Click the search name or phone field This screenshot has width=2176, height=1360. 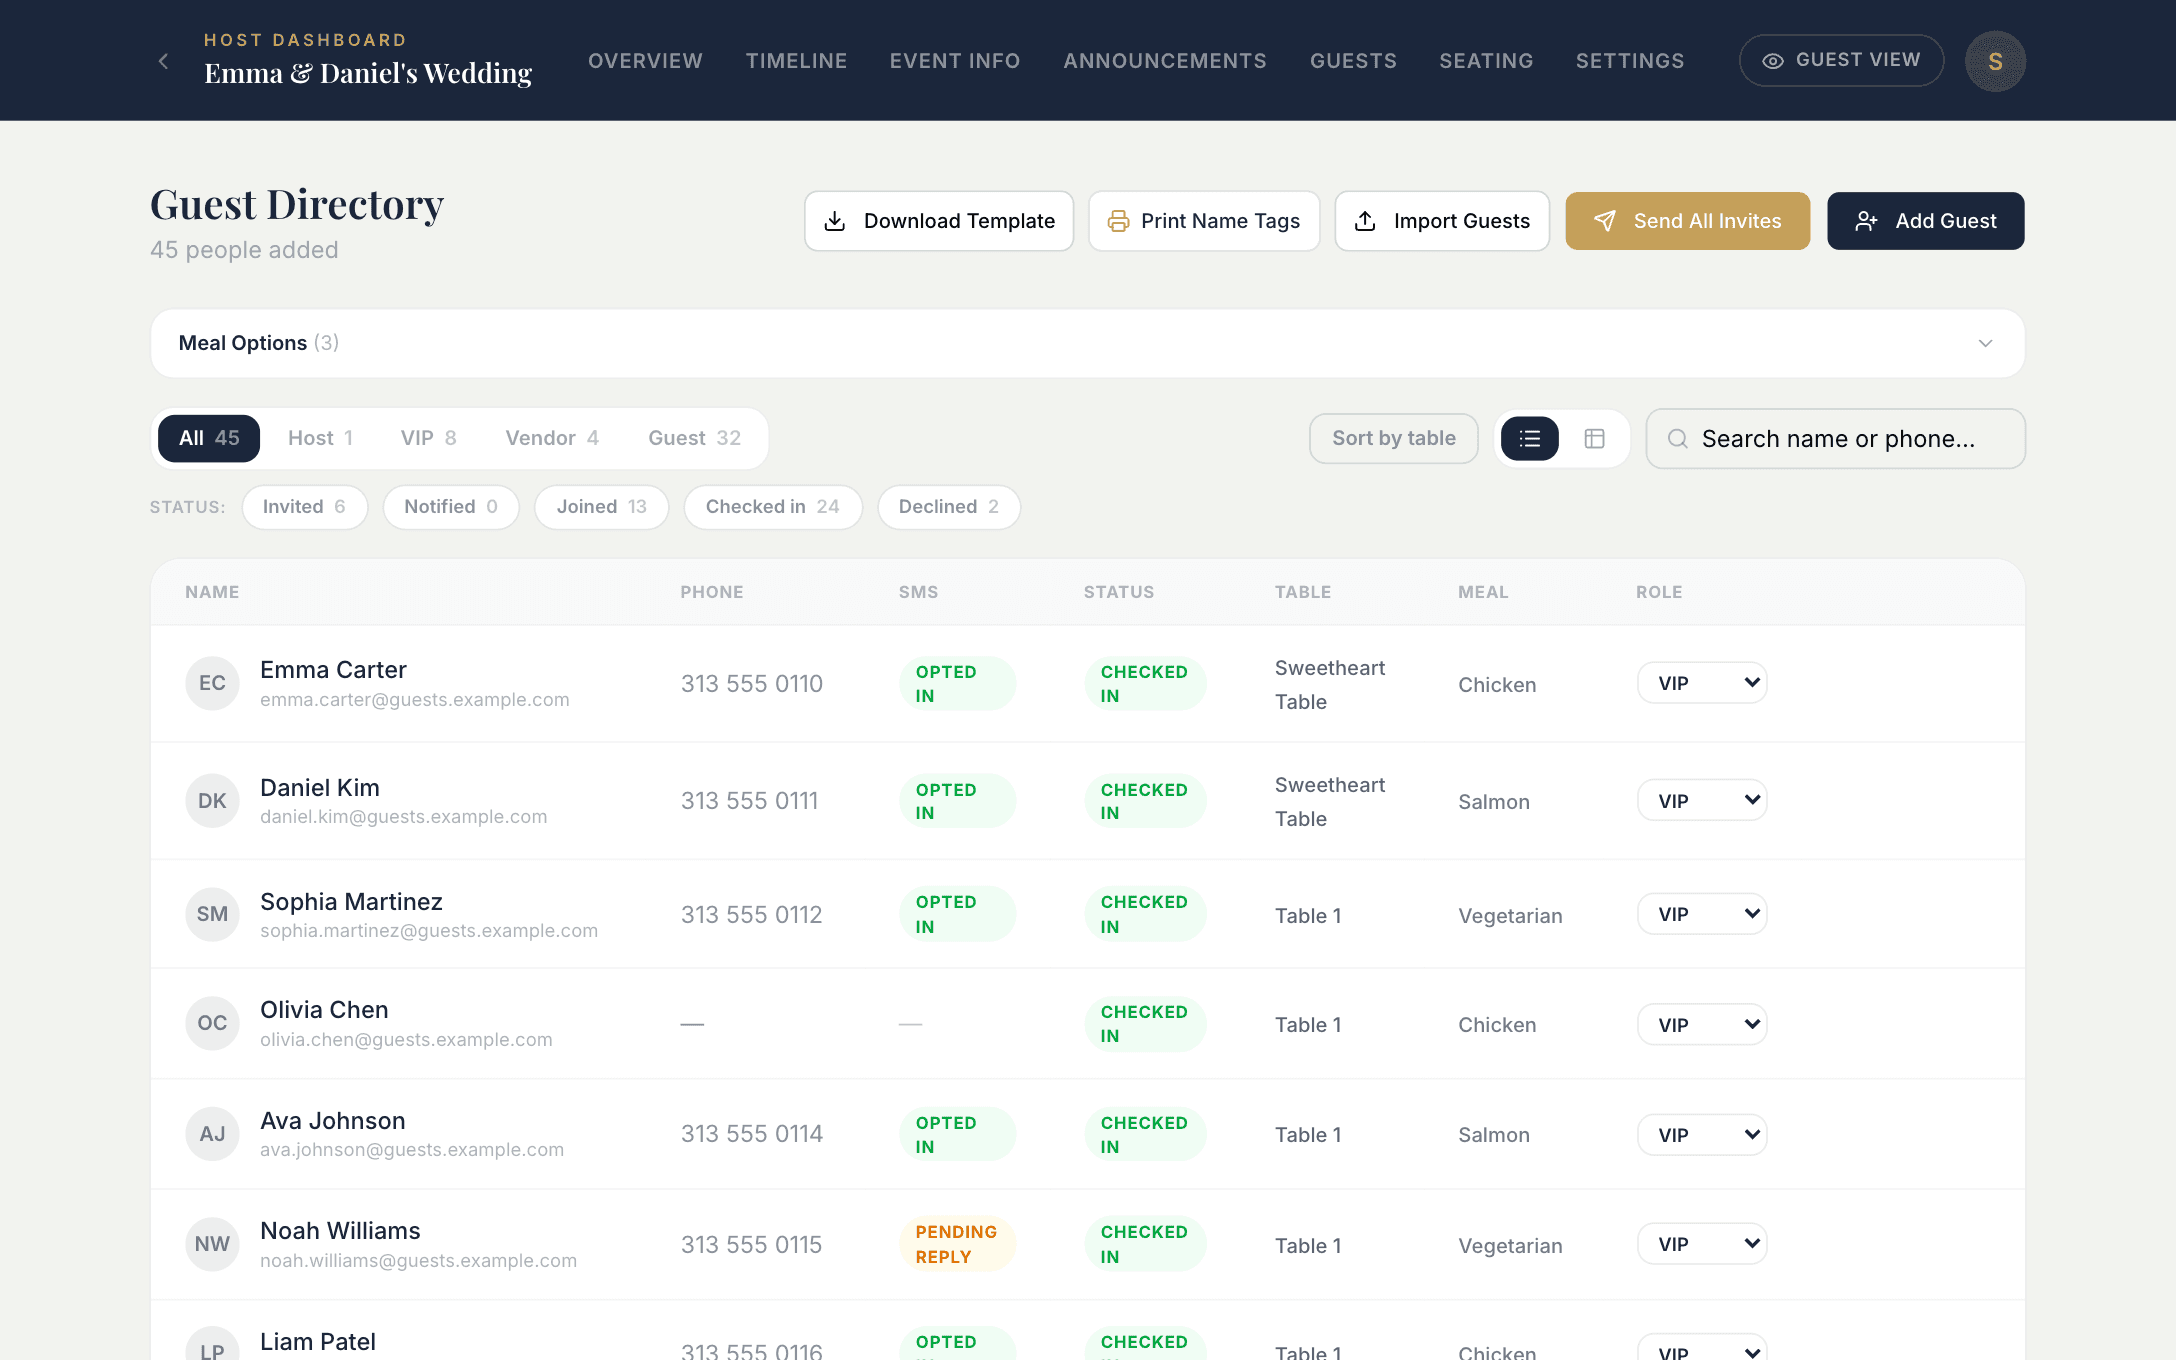coord(1836,439)
